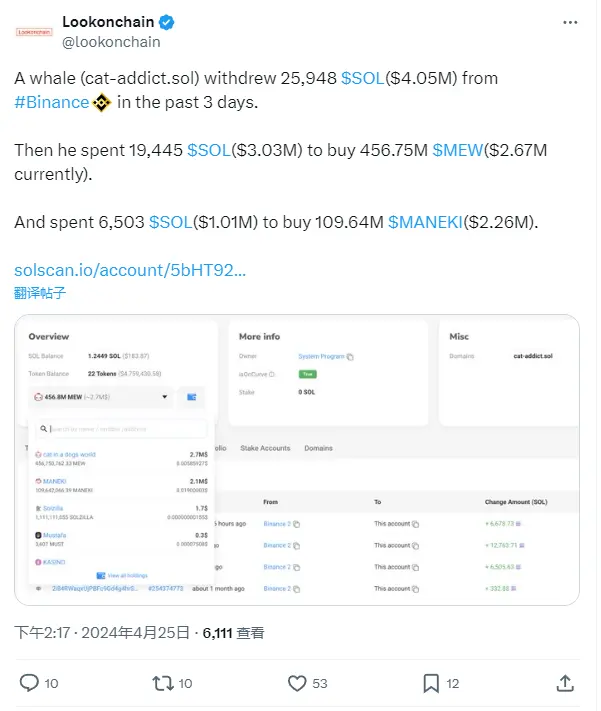Open the solscan.io account link

(x=130, y=270)
